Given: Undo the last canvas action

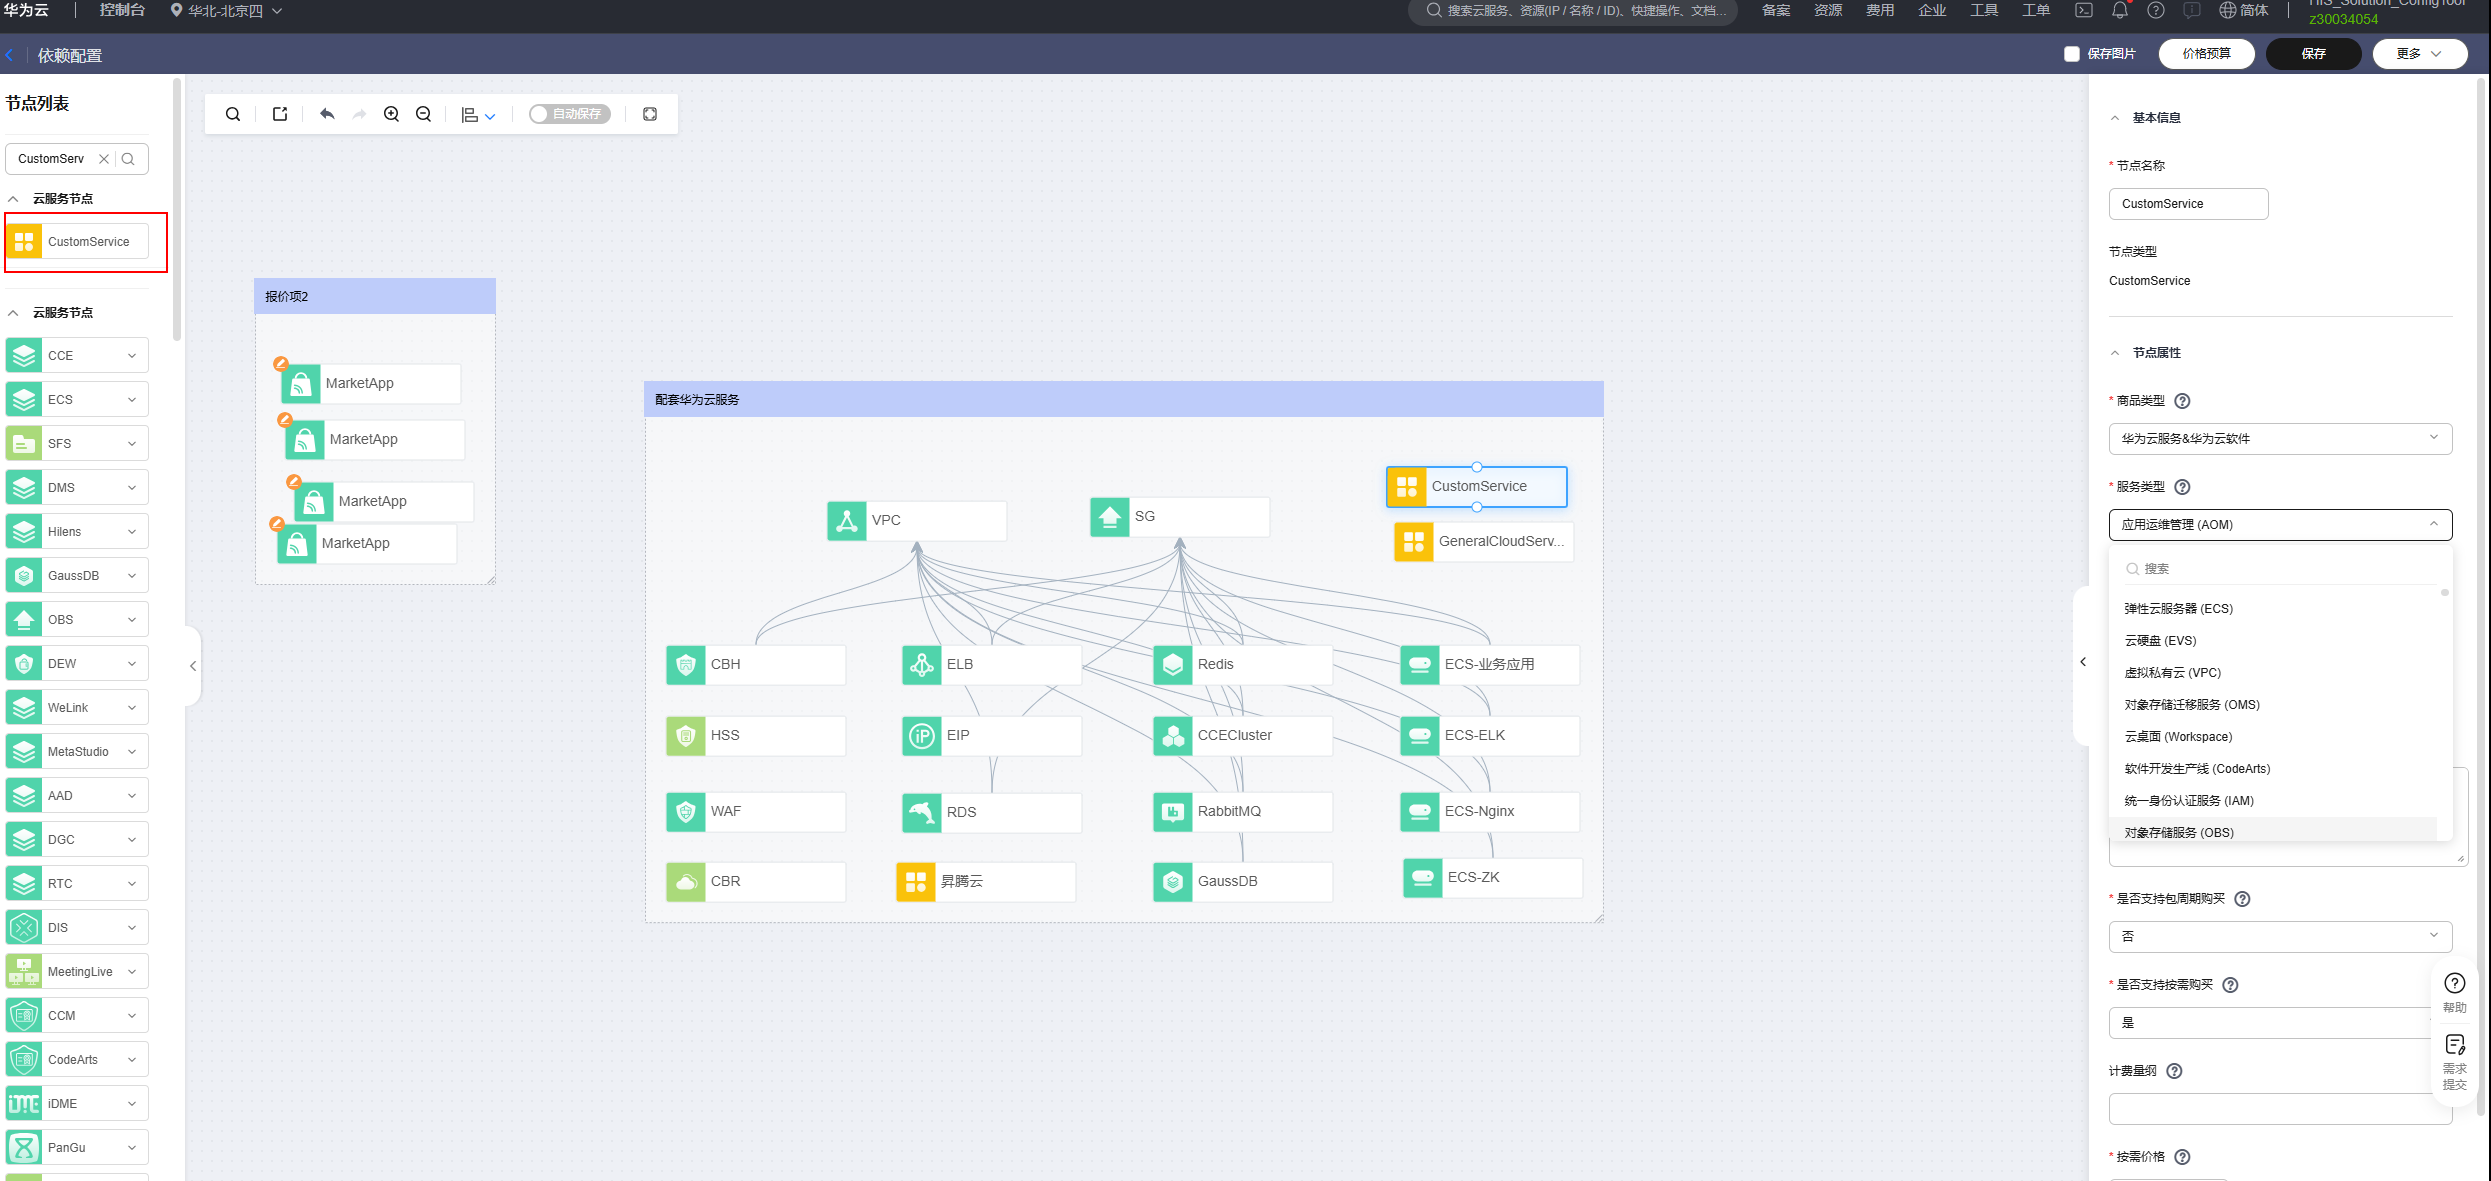Looking at the screenshot, I should pos(327,114).
